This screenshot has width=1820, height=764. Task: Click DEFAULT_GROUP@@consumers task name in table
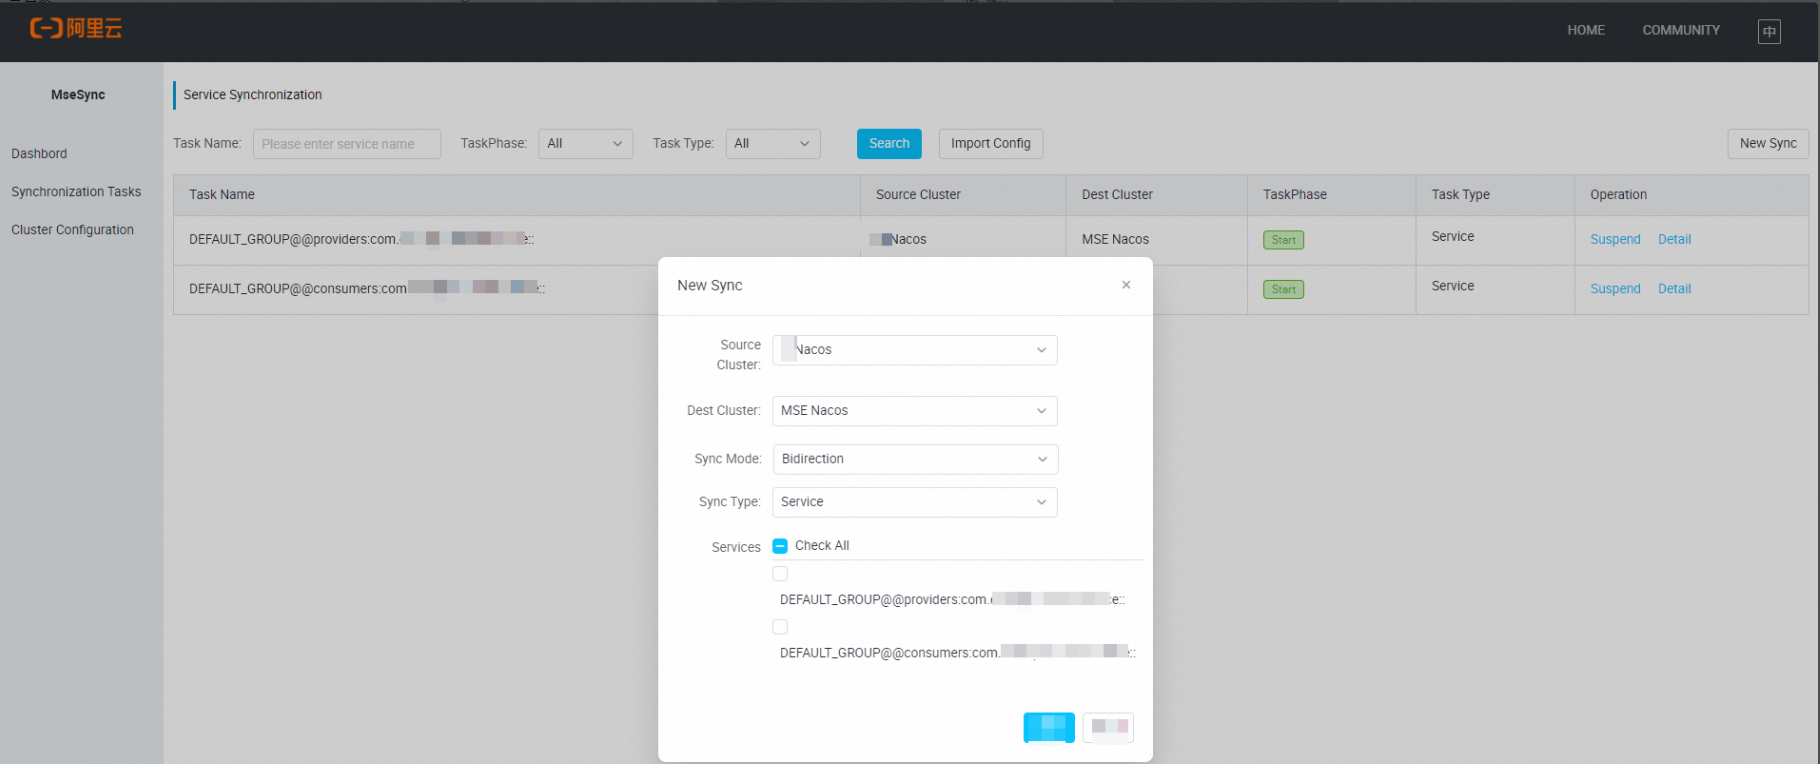pos(367,288)
